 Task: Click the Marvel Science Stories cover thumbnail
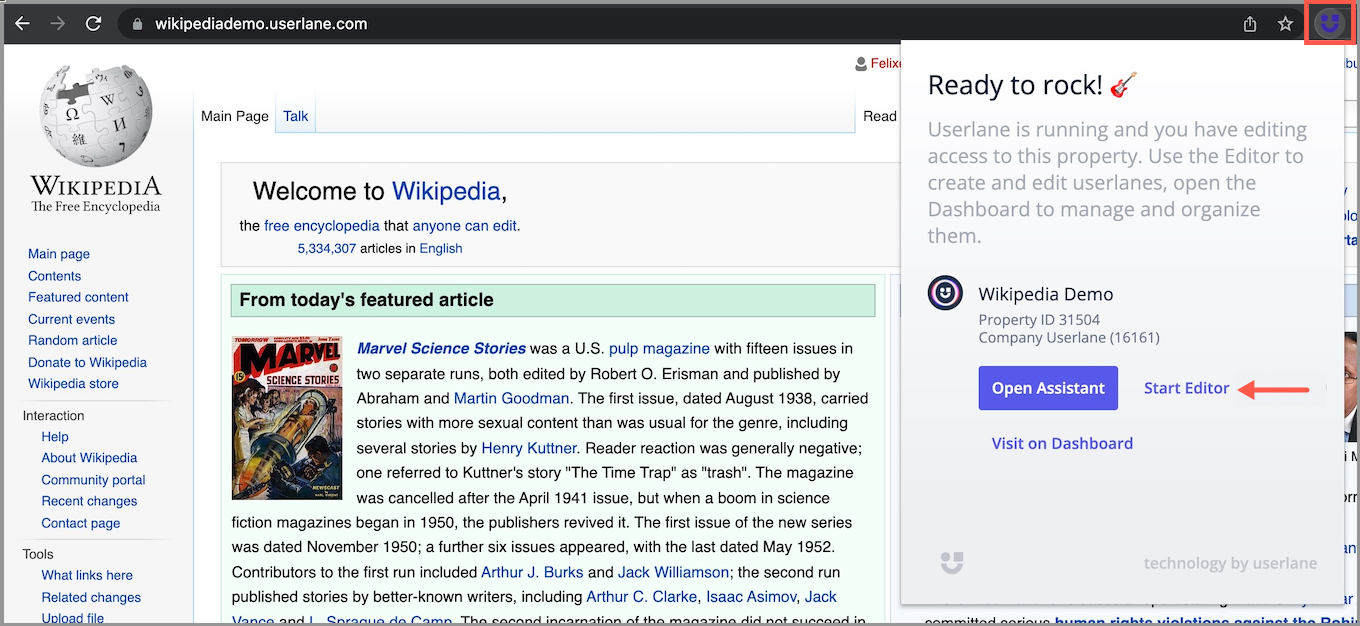coord(287,418)
